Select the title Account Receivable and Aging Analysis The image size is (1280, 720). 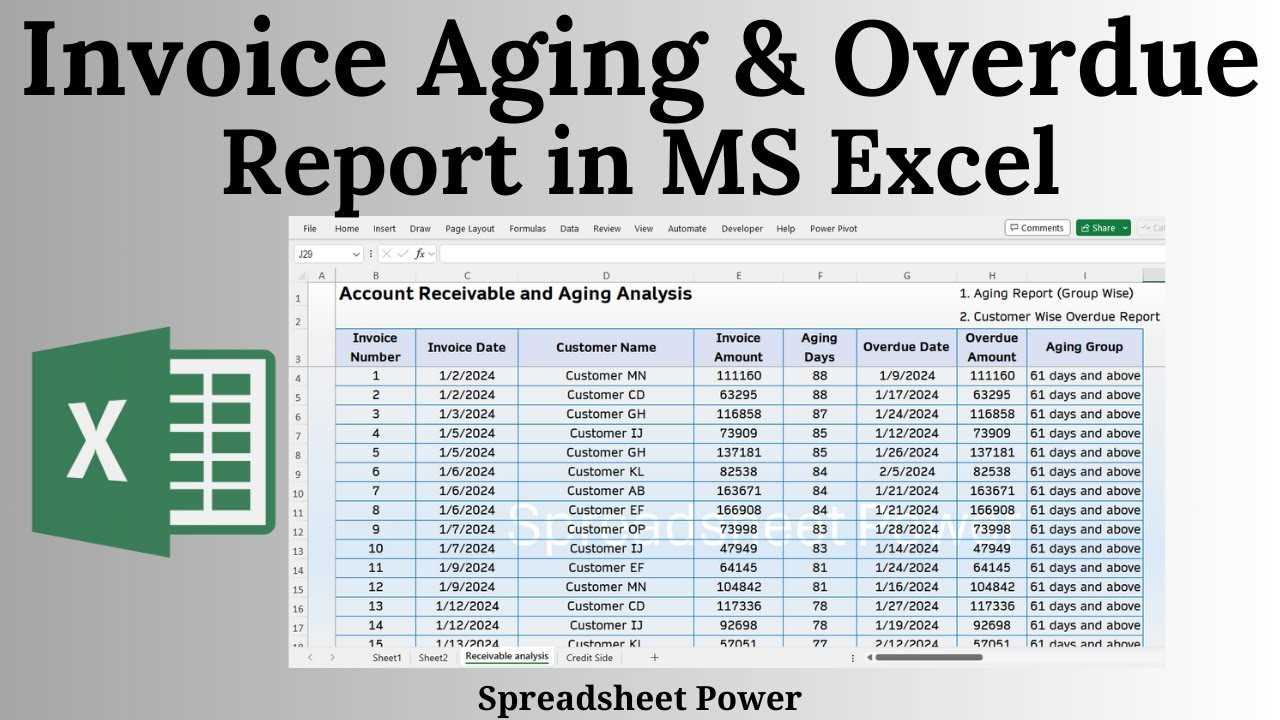coord(515,294)
